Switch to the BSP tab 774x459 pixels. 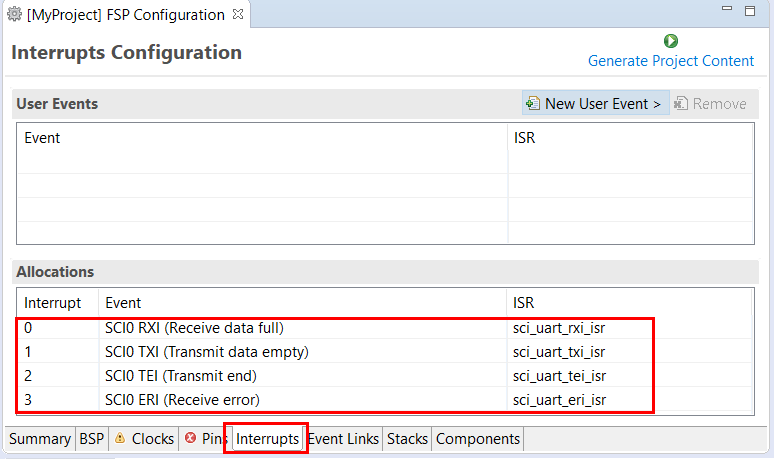92,439
